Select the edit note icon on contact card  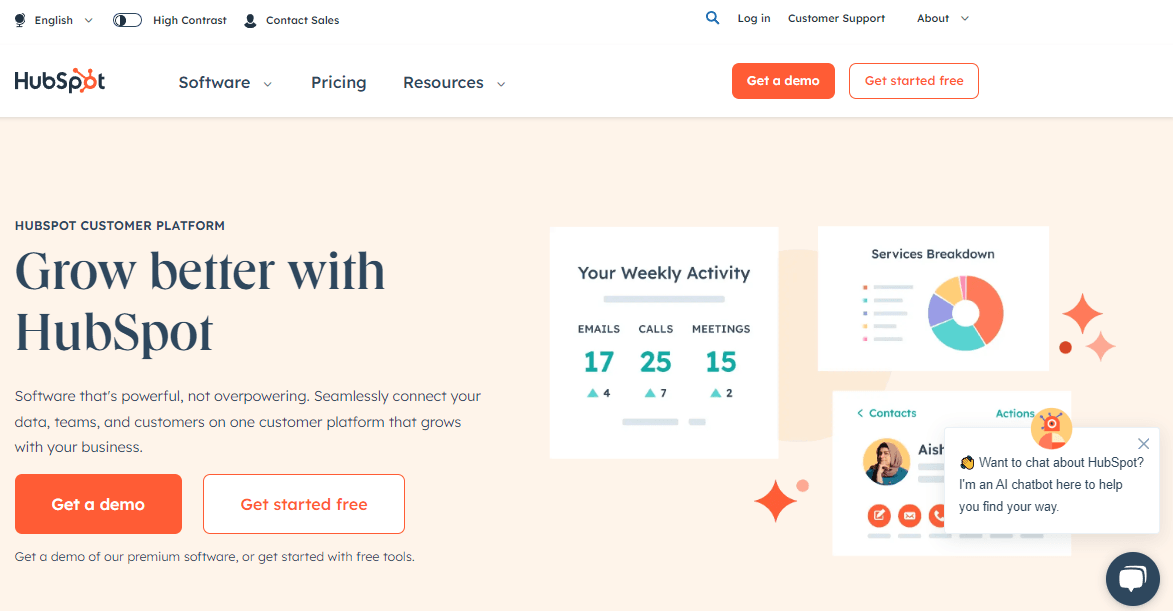click(x=879, y=516)
